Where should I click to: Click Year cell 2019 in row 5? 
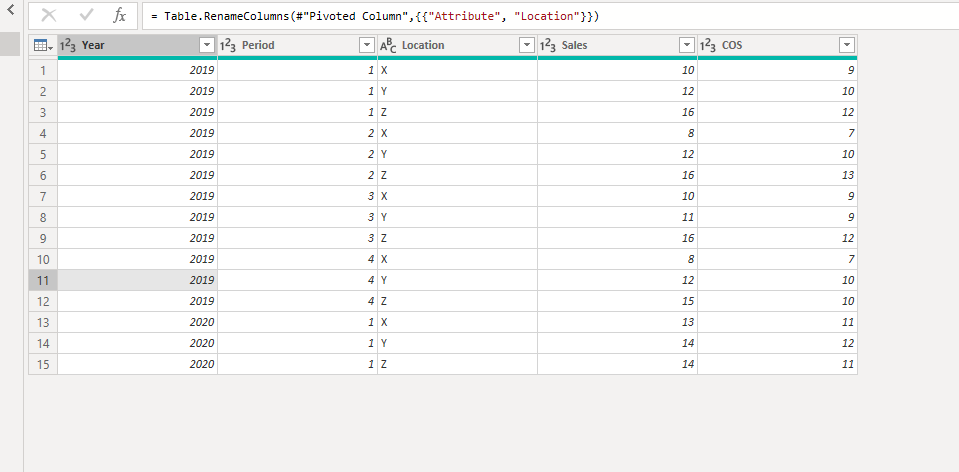click(138, 154)
